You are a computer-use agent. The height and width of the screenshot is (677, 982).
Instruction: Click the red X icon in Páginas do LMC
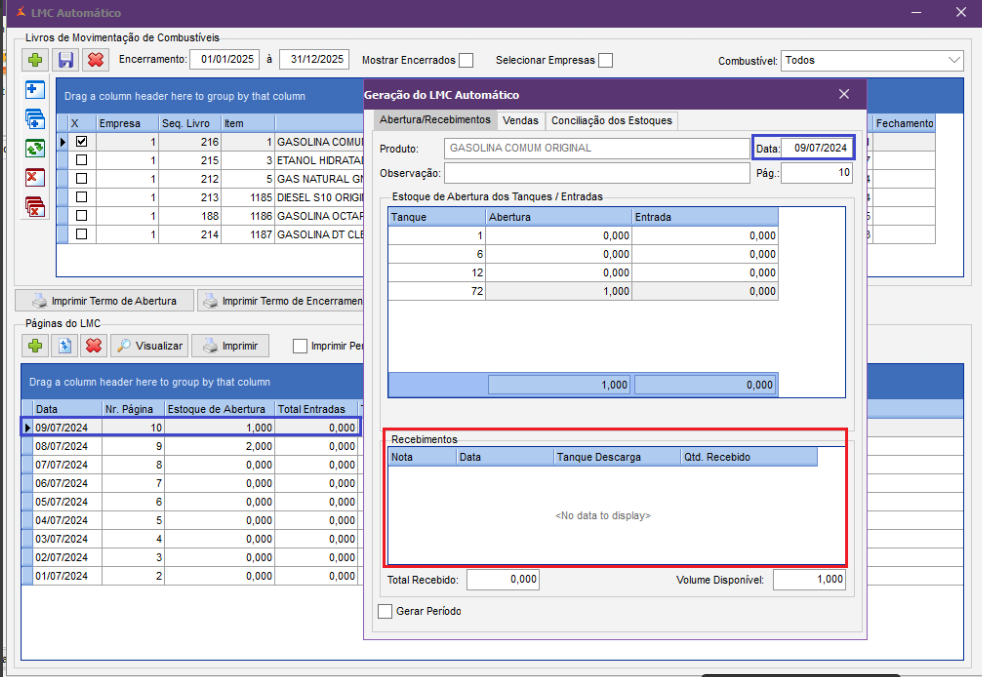[x=93, y=346]
